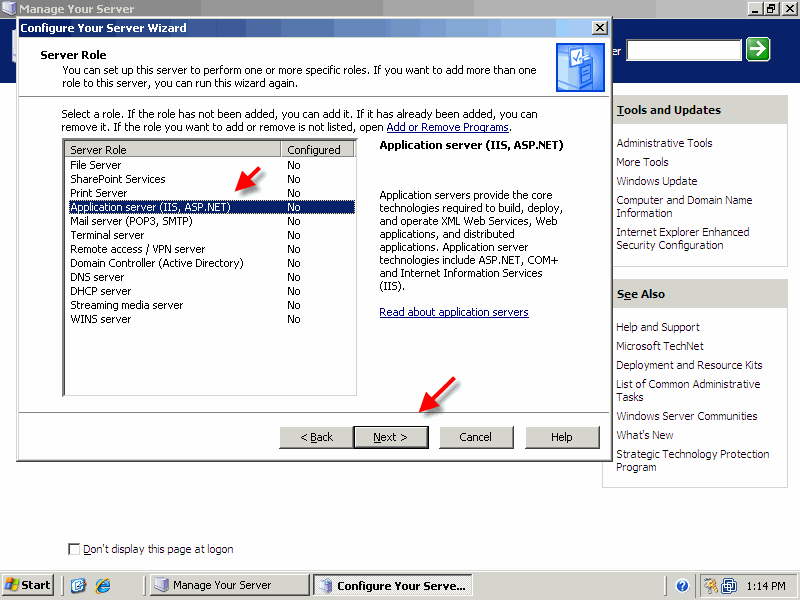Open Windows Update link
The height and width of the screenshot is (600, 800).
coord(657,181)
